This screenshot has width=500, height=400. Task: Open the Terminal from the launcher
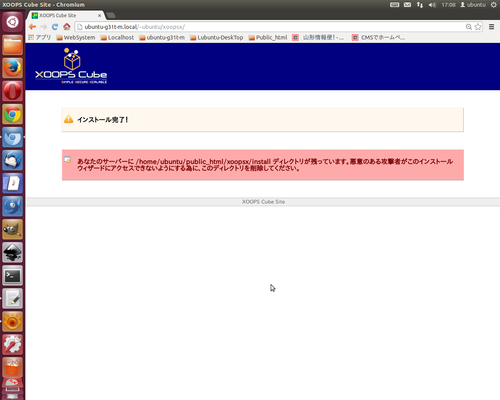point(12,276)
